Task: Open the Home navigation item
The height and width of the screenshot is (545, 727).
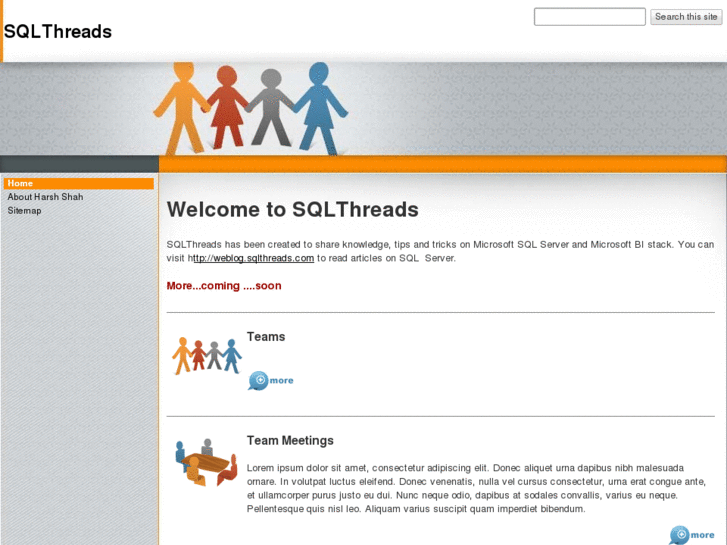Action: (79, 183)
